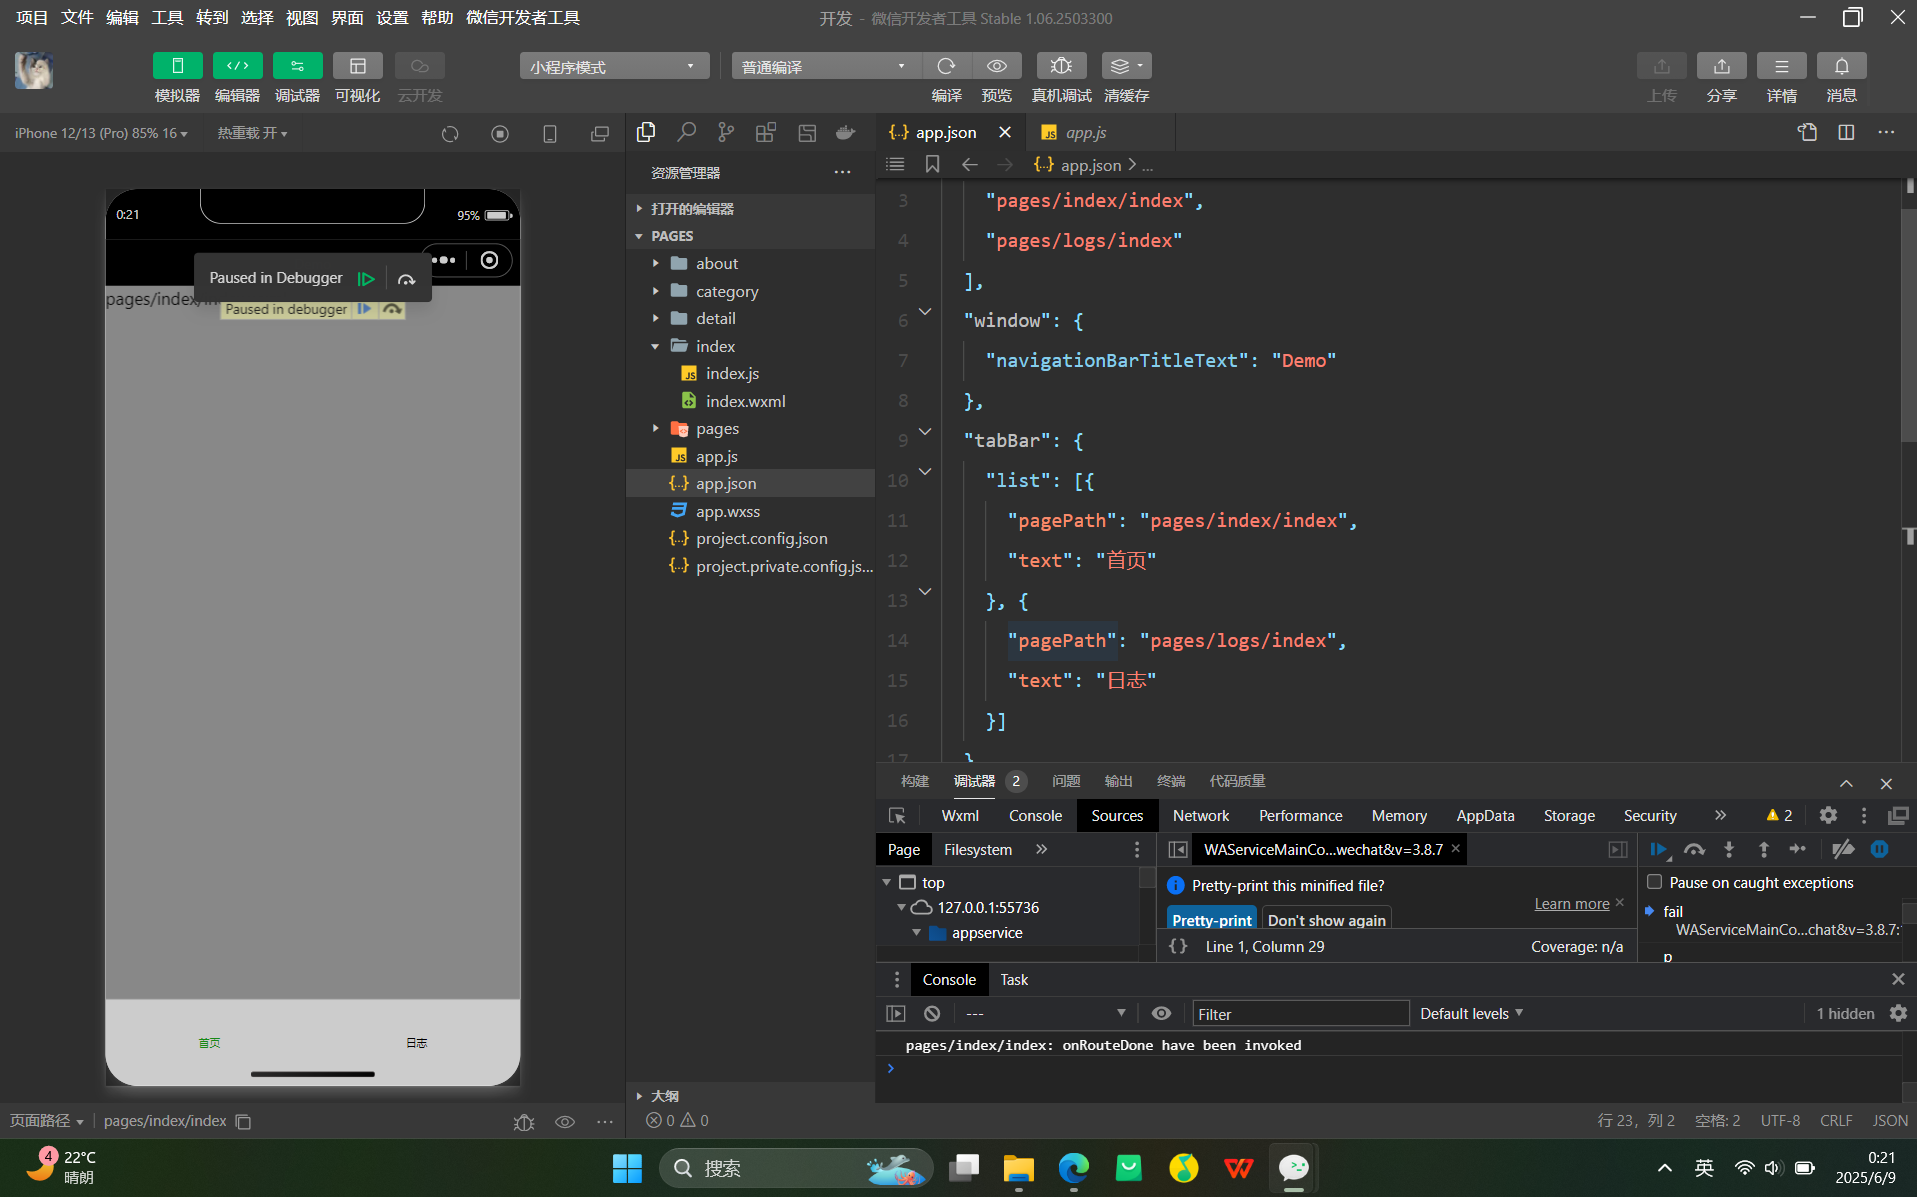1917x1197 pixels.
Task: Open the Visualization panel button
Action: click(357, 66)
